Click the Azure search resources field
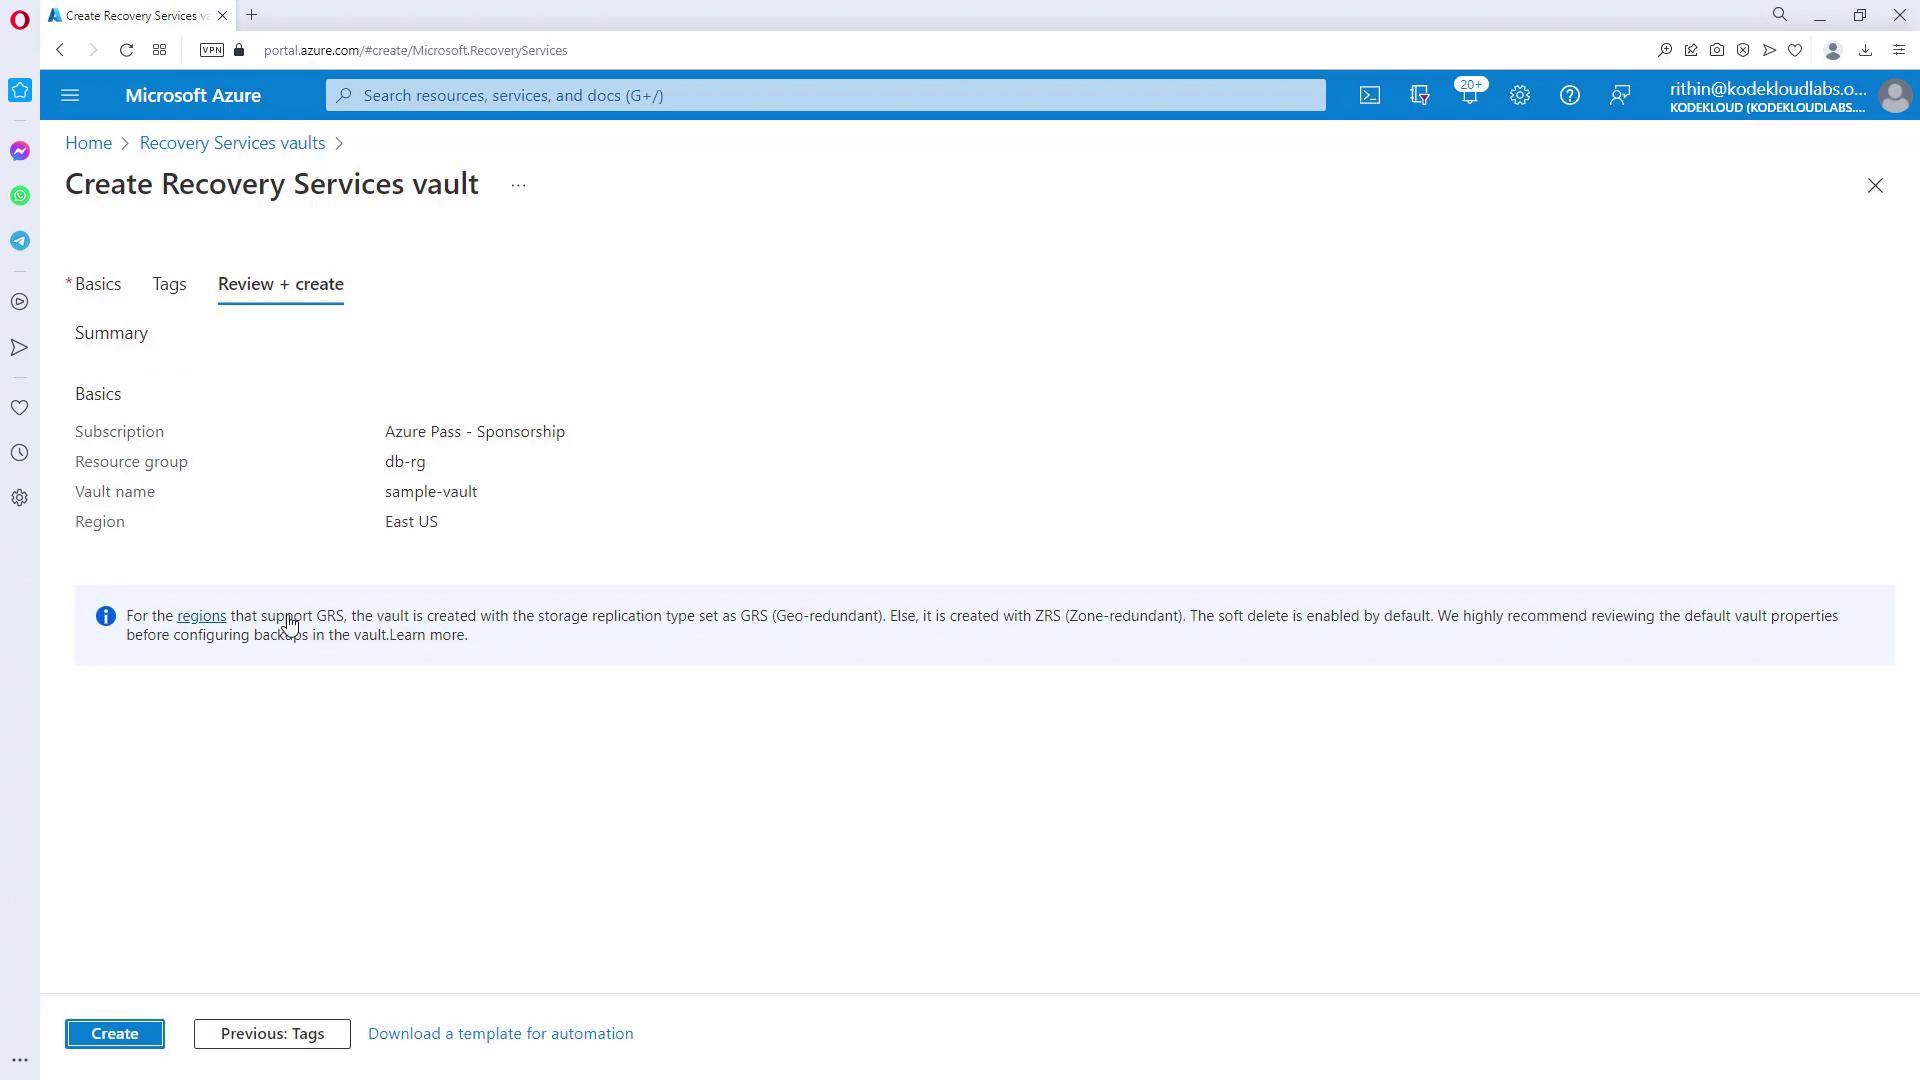The height and width of the screenshot is (1080, 1920). (825, 96)
